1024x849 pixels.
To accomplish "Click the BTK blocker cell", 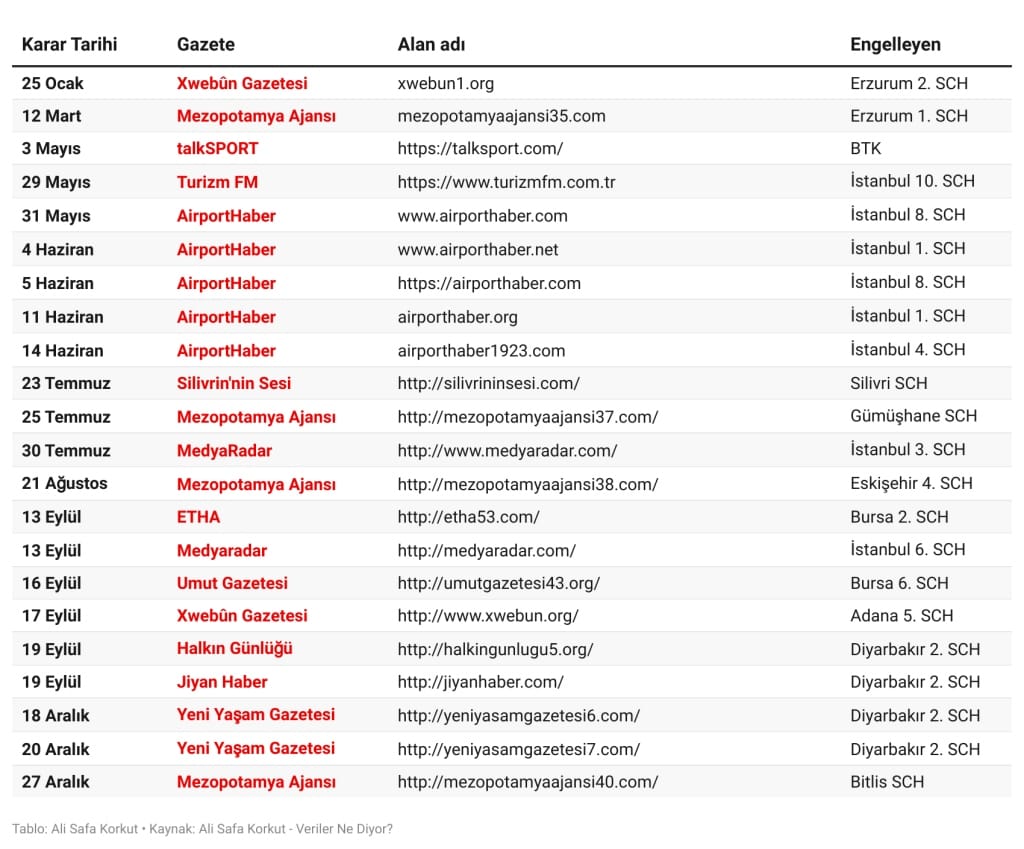I will tap(865, 148).
